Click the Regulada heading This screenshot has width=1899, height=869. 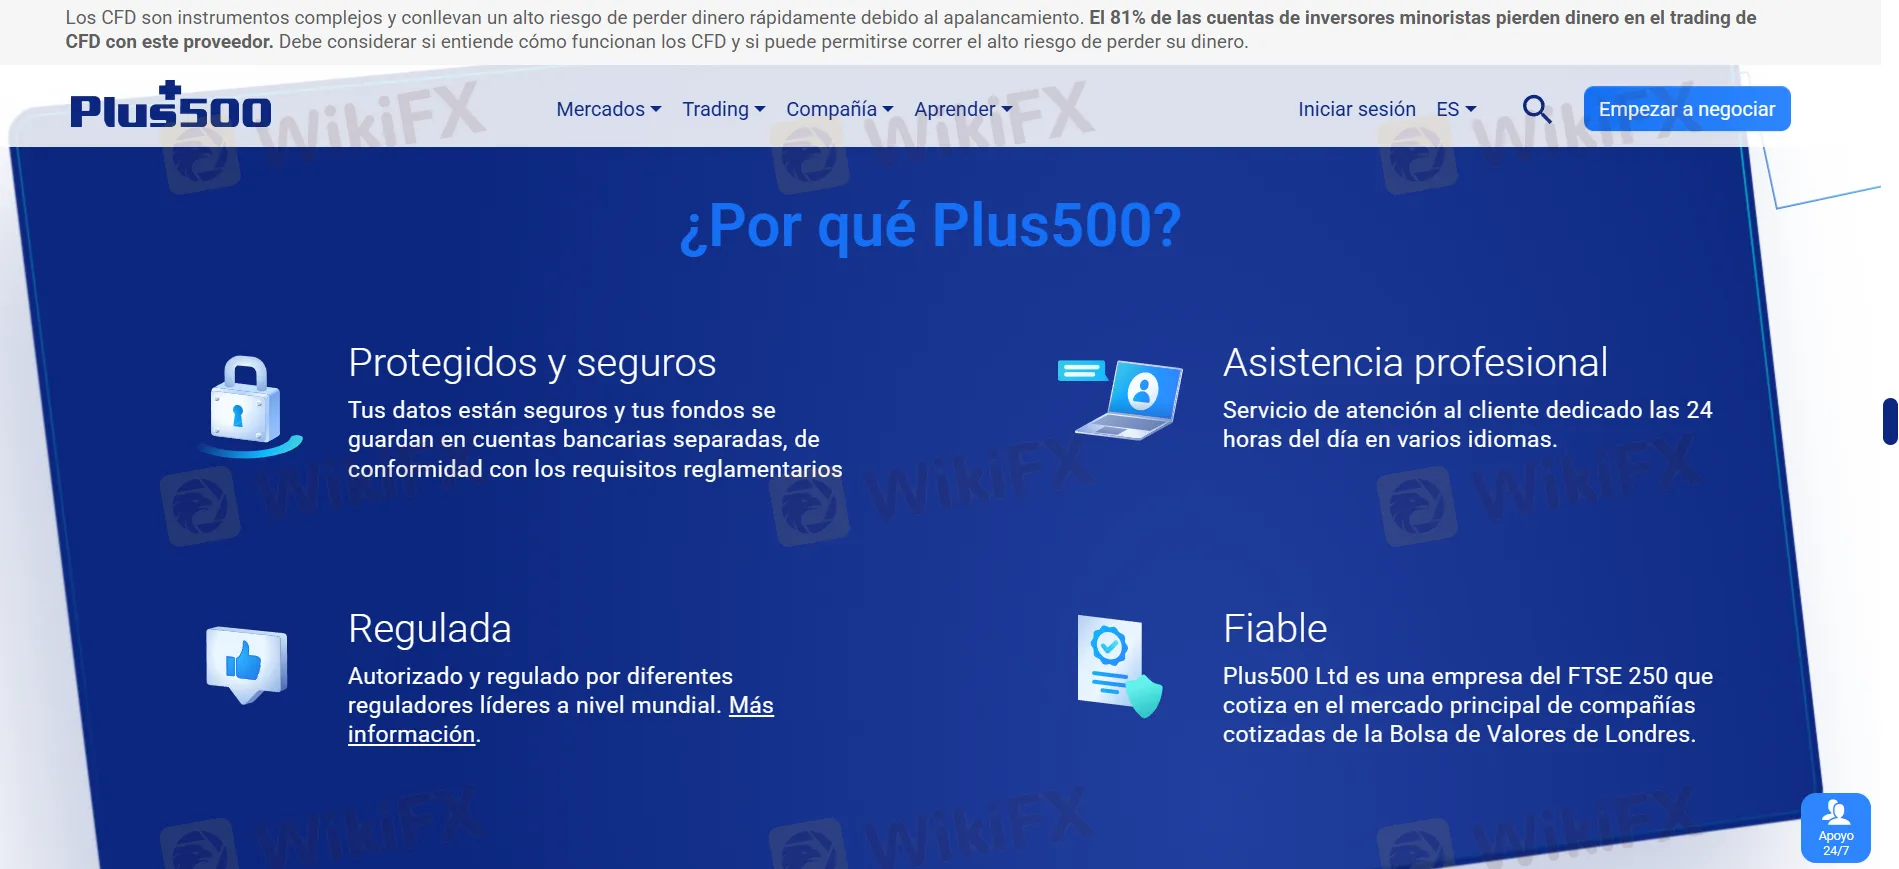pos(430,628)
